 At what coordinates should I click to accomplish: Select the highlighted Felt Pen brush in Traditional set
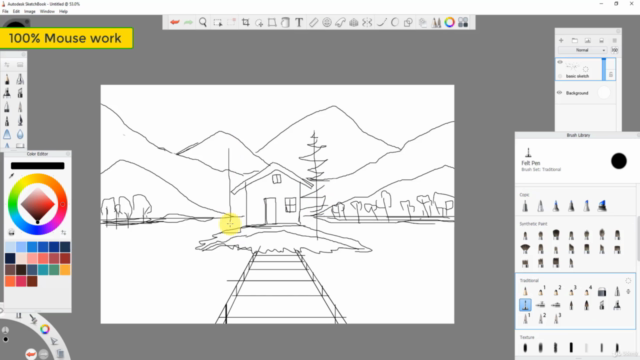click(525, 304)
